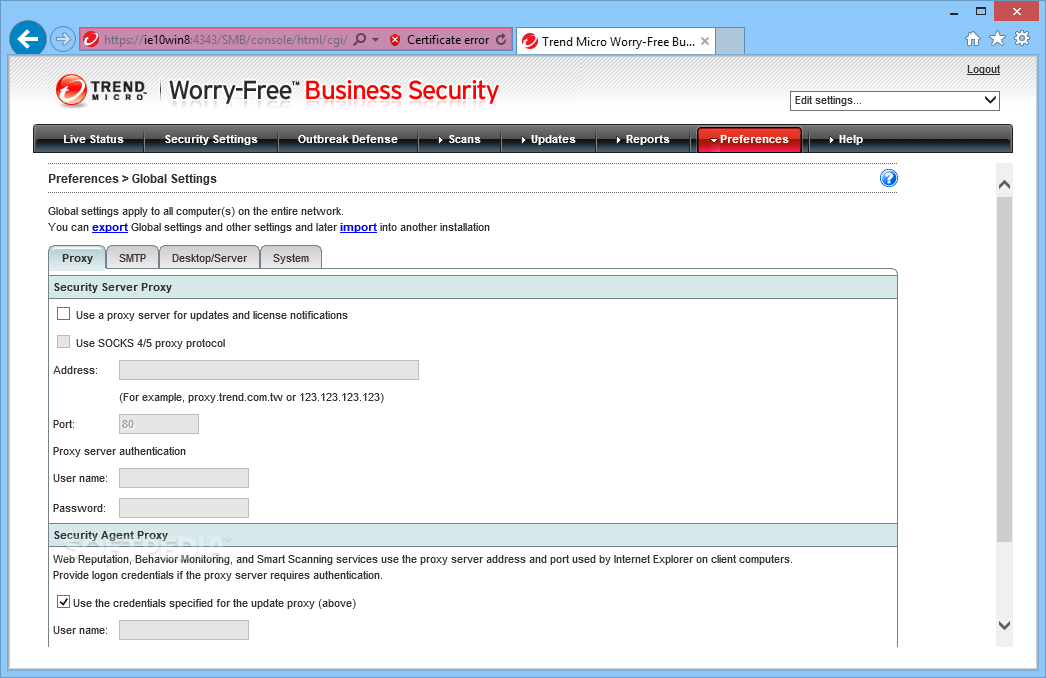Click the Security Agent Proxy User name field

tap(184, 630)
